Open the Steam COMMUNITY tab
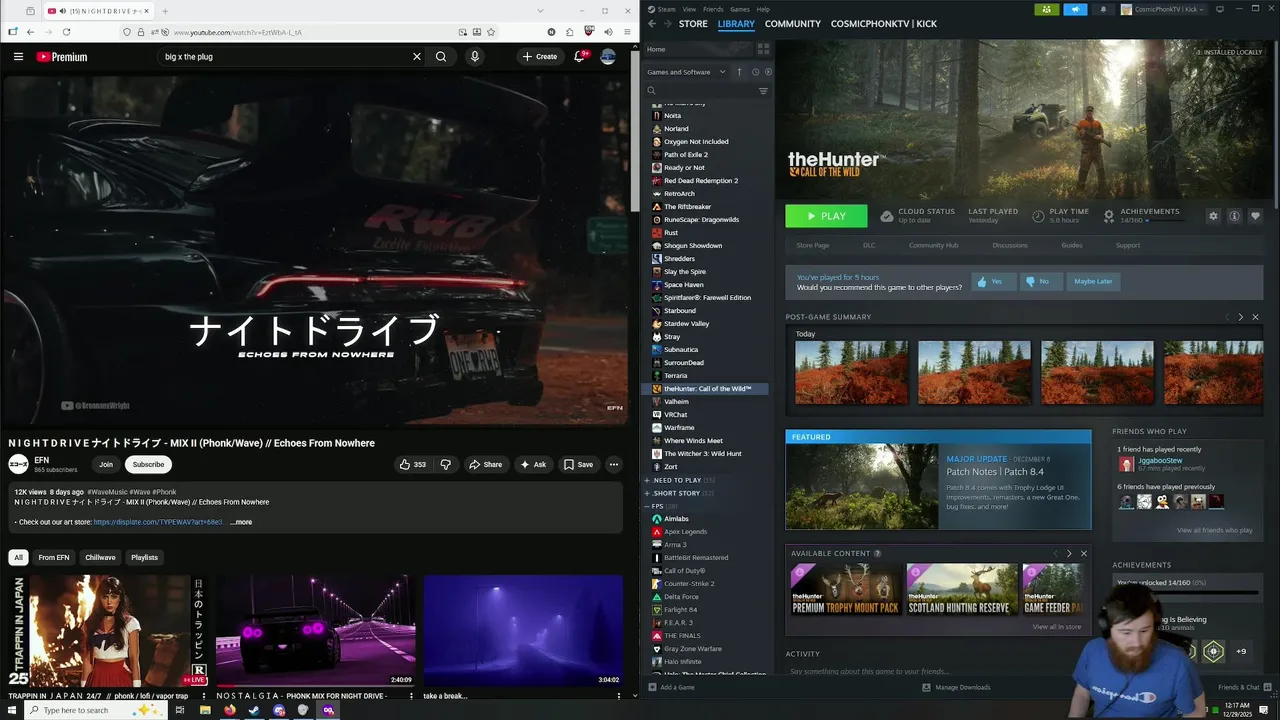1280x720 pixels. [x=793, y=24]
